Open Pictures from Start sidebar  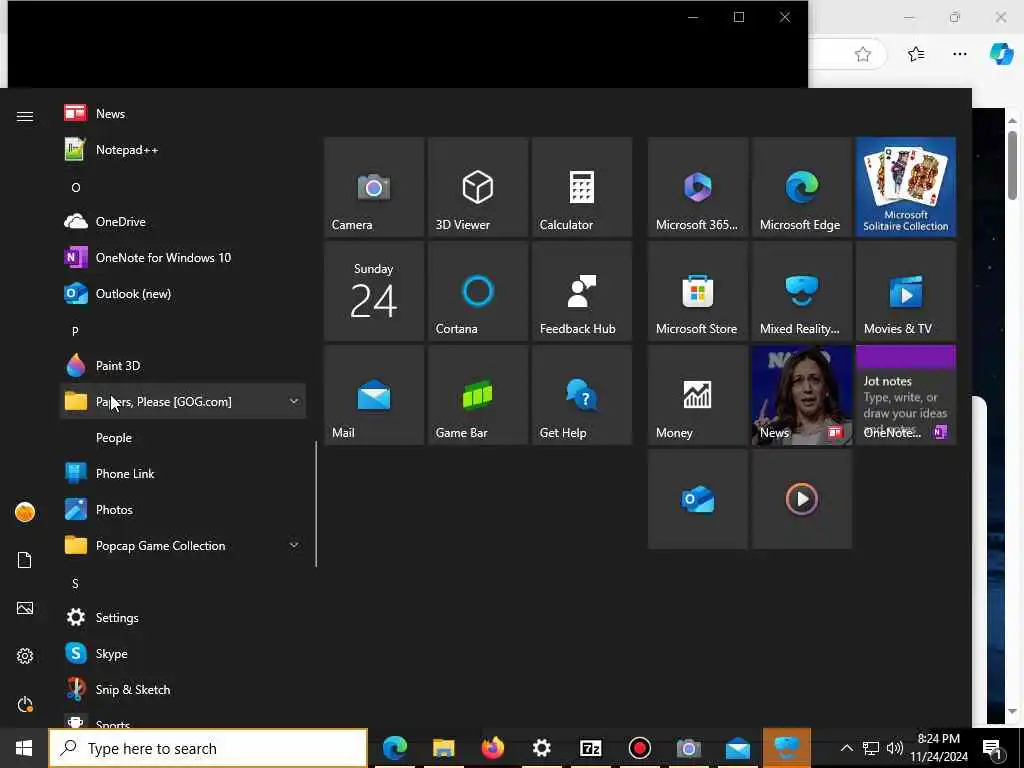point(25,608)
